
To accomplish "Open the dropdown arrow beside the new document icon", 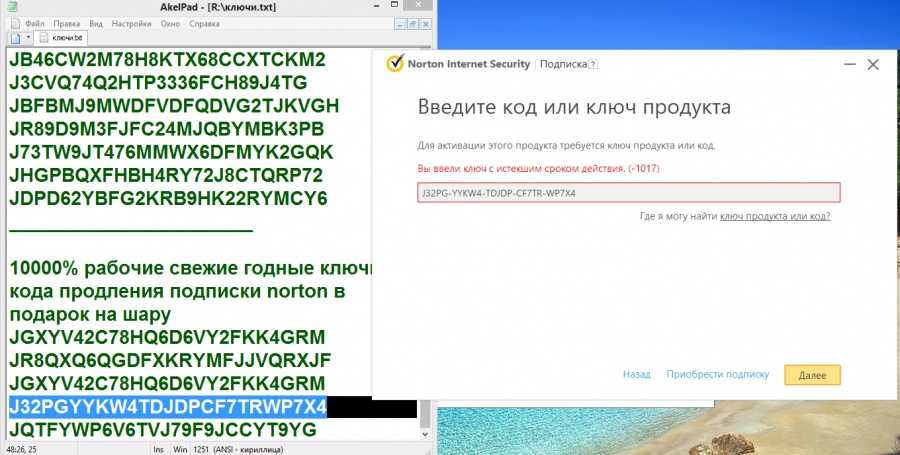I will [28, 38].
